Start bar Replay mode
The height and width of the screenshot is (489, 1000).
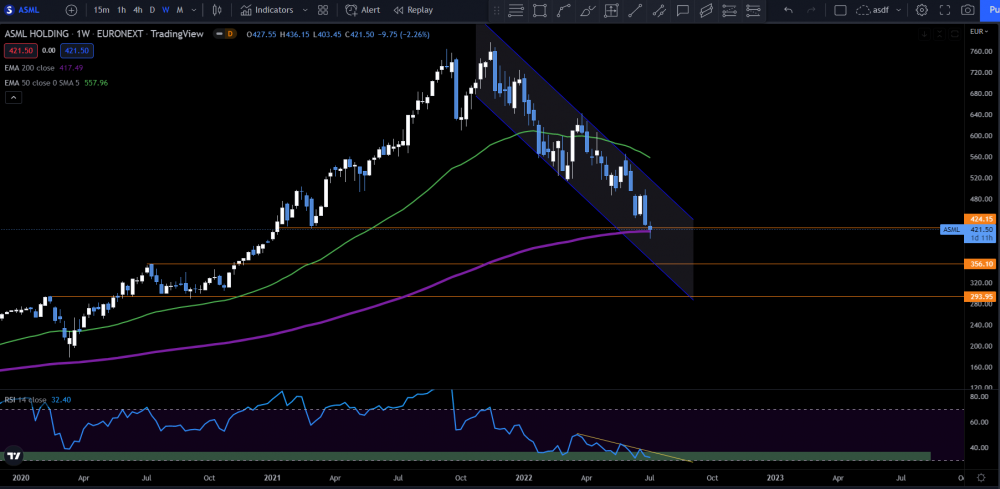[413, 10]
